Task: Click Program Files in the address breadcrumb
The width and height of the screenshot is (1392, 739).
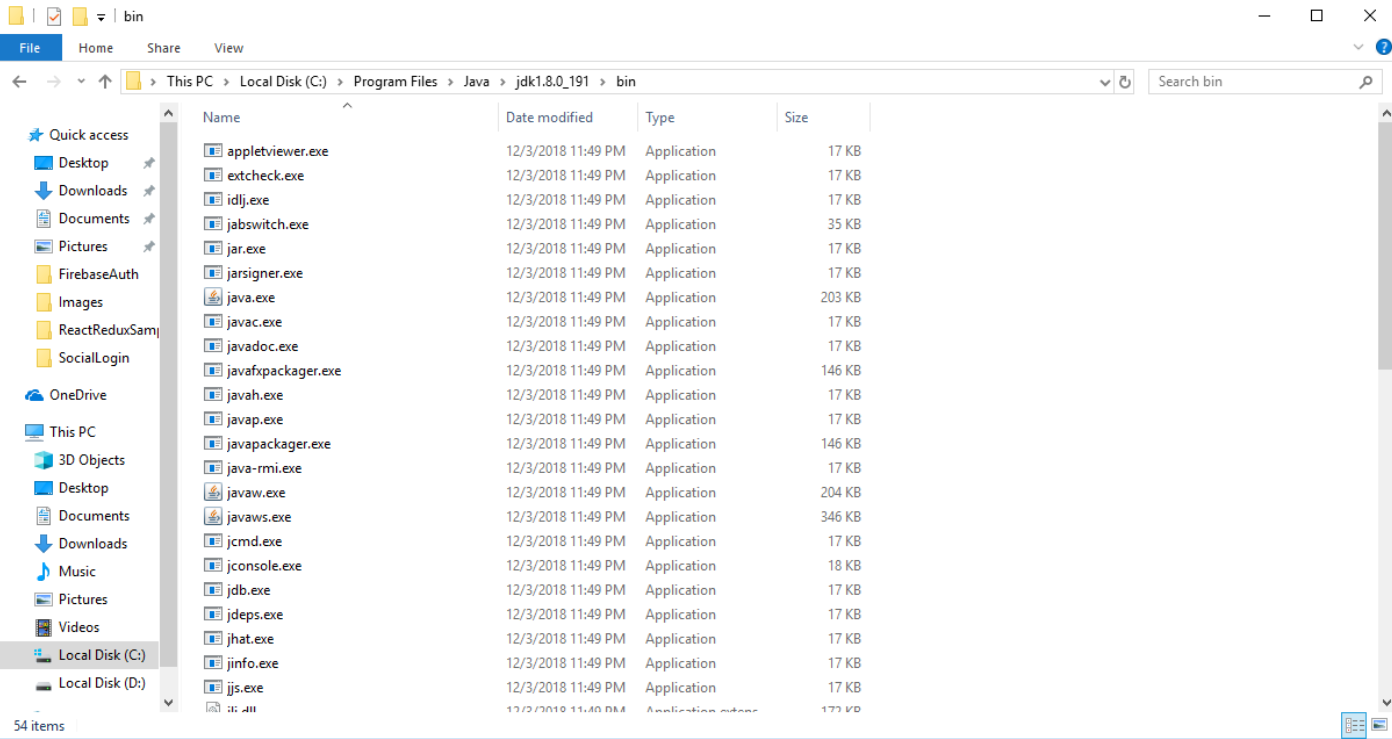Action: pyautogui.click(x=395, y=82)
